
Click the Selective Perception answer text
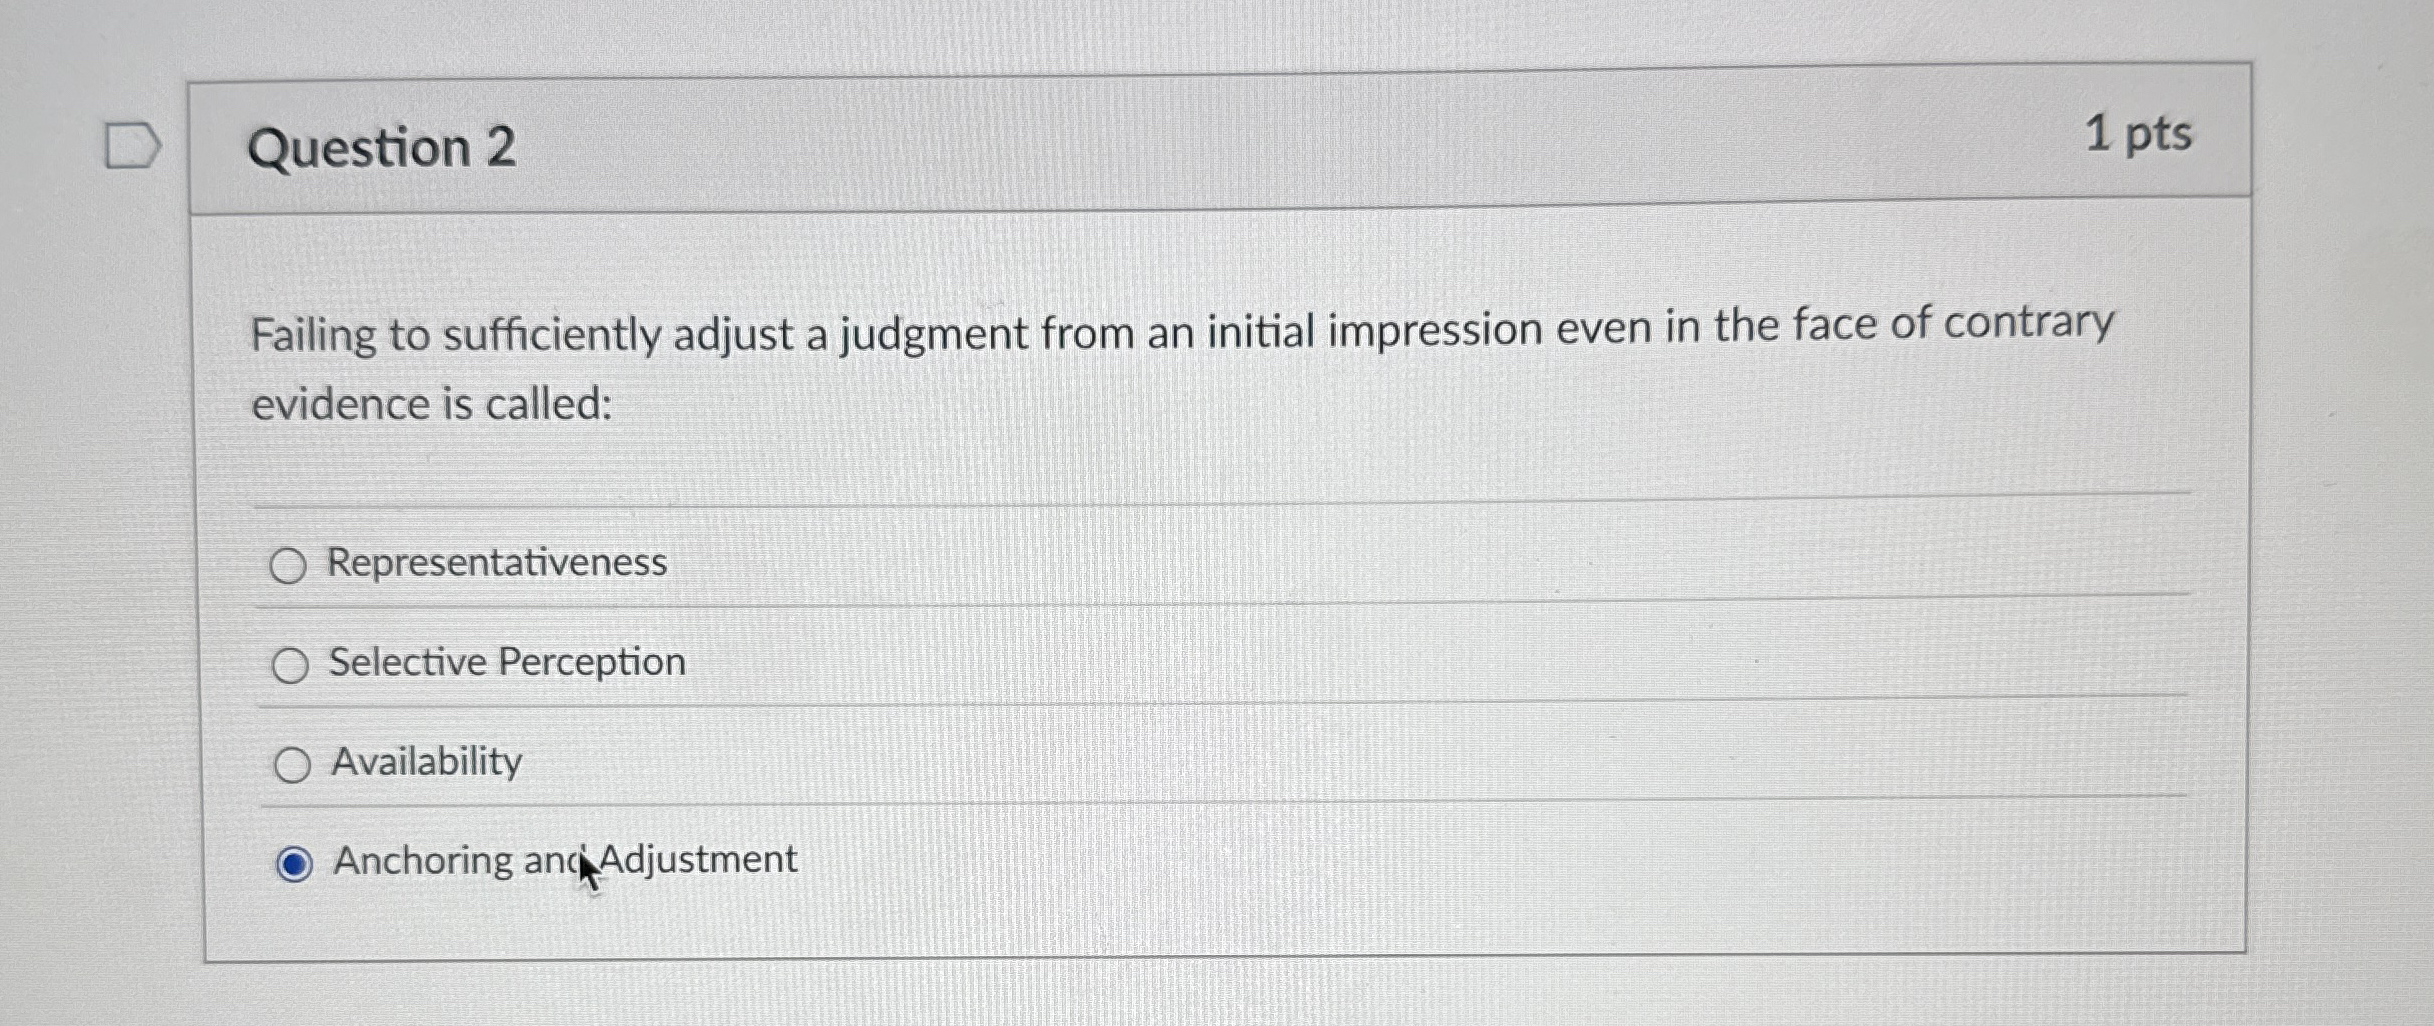click(507, 661)
